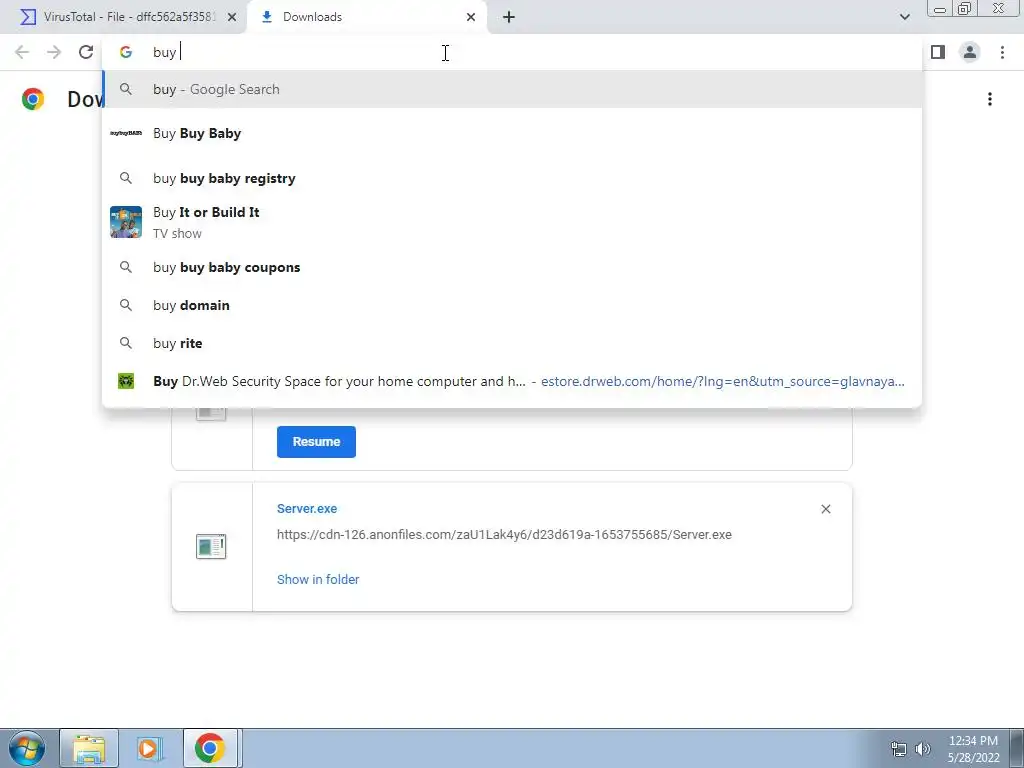The image size is (1024, 768).
Task: Click the Server.exe file type icon
Action: click(211, 547)
